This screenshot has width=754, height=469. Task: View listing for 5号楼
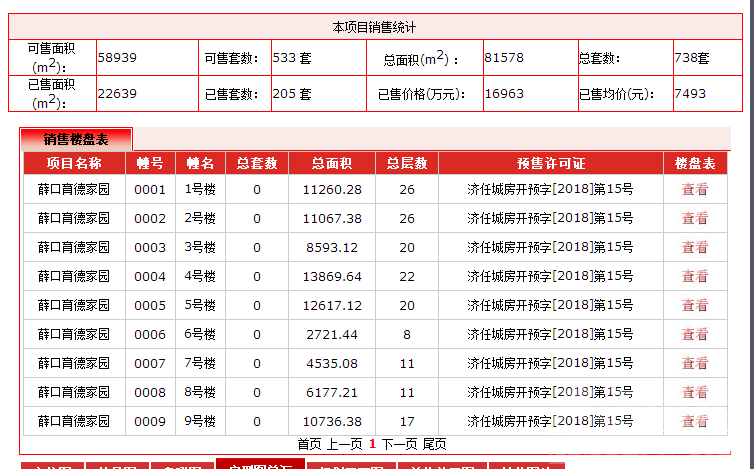pyautogui.click(x=695, y=305)
